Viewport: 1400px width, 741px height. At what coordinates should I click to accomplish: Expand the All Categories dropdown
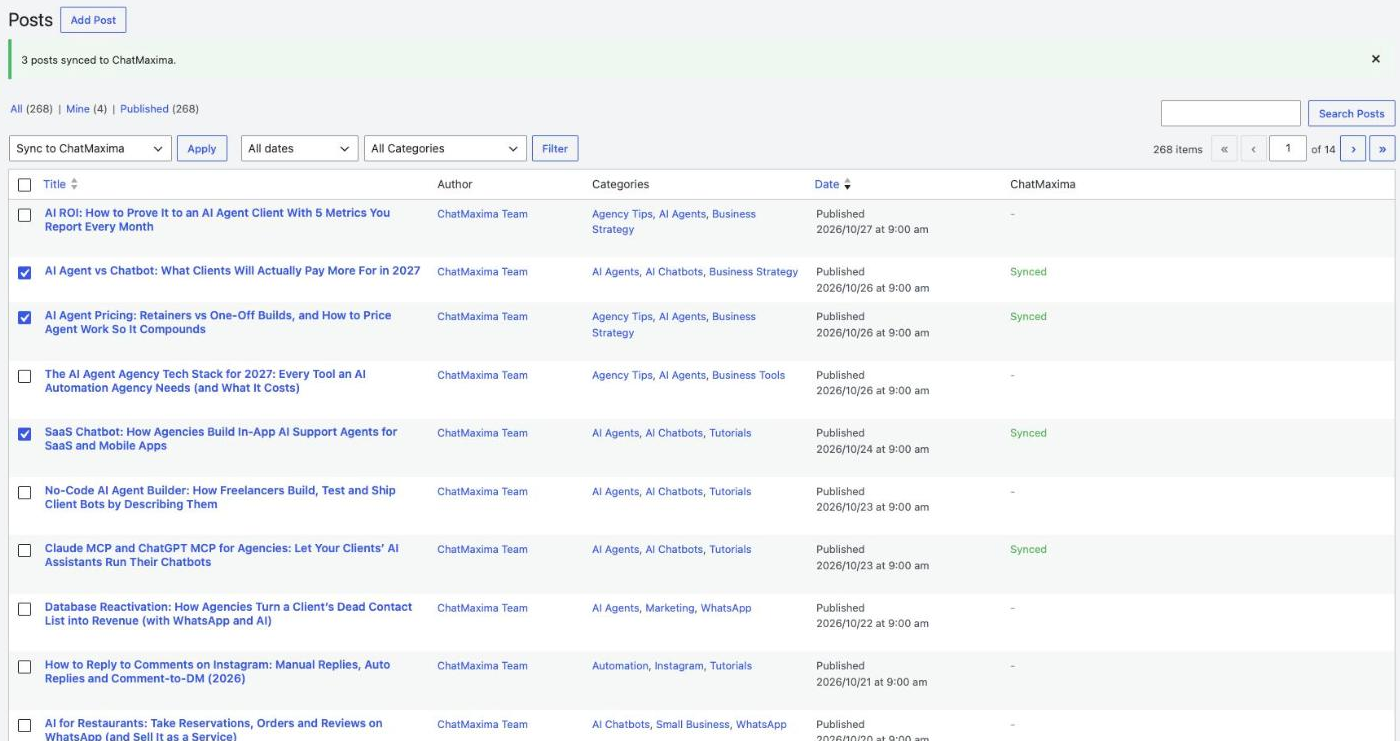coord(445,148)
